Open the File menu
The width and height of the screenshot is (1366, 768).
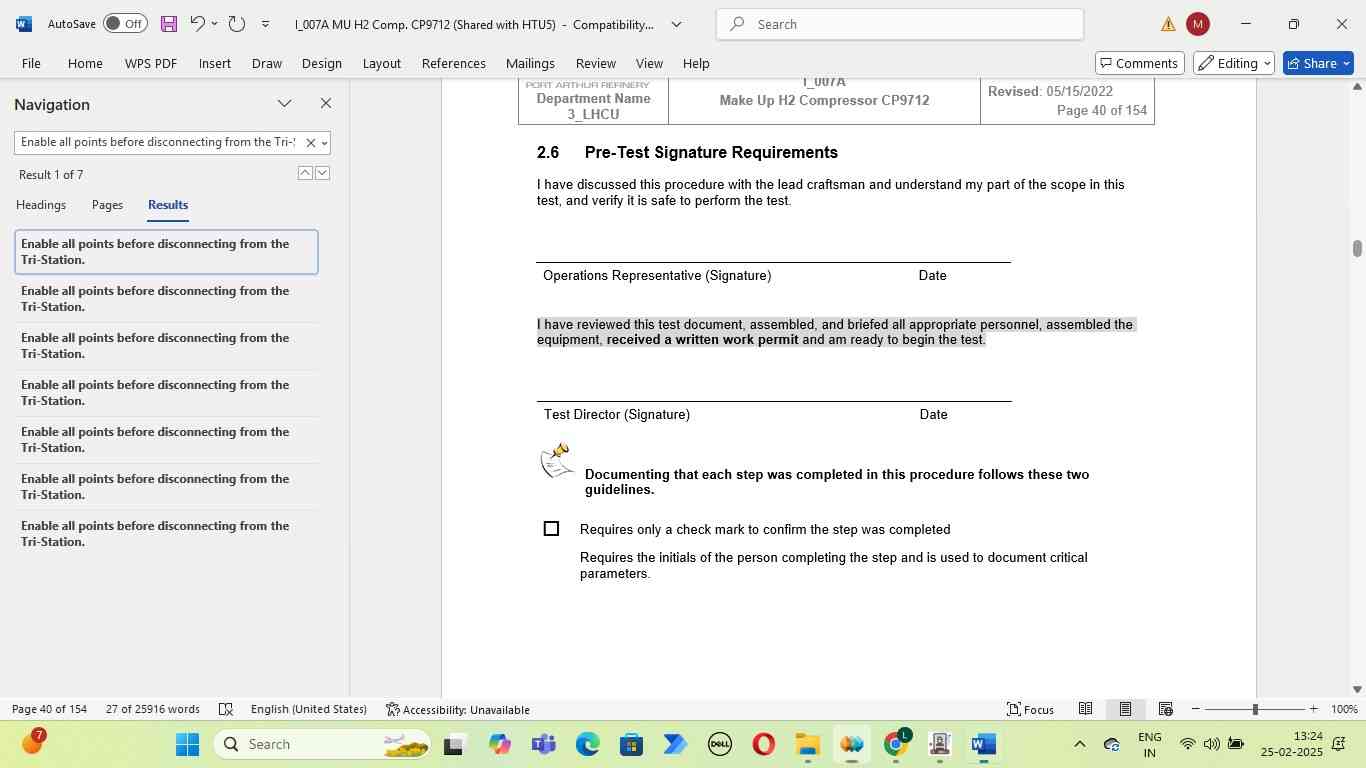point(31,63)
